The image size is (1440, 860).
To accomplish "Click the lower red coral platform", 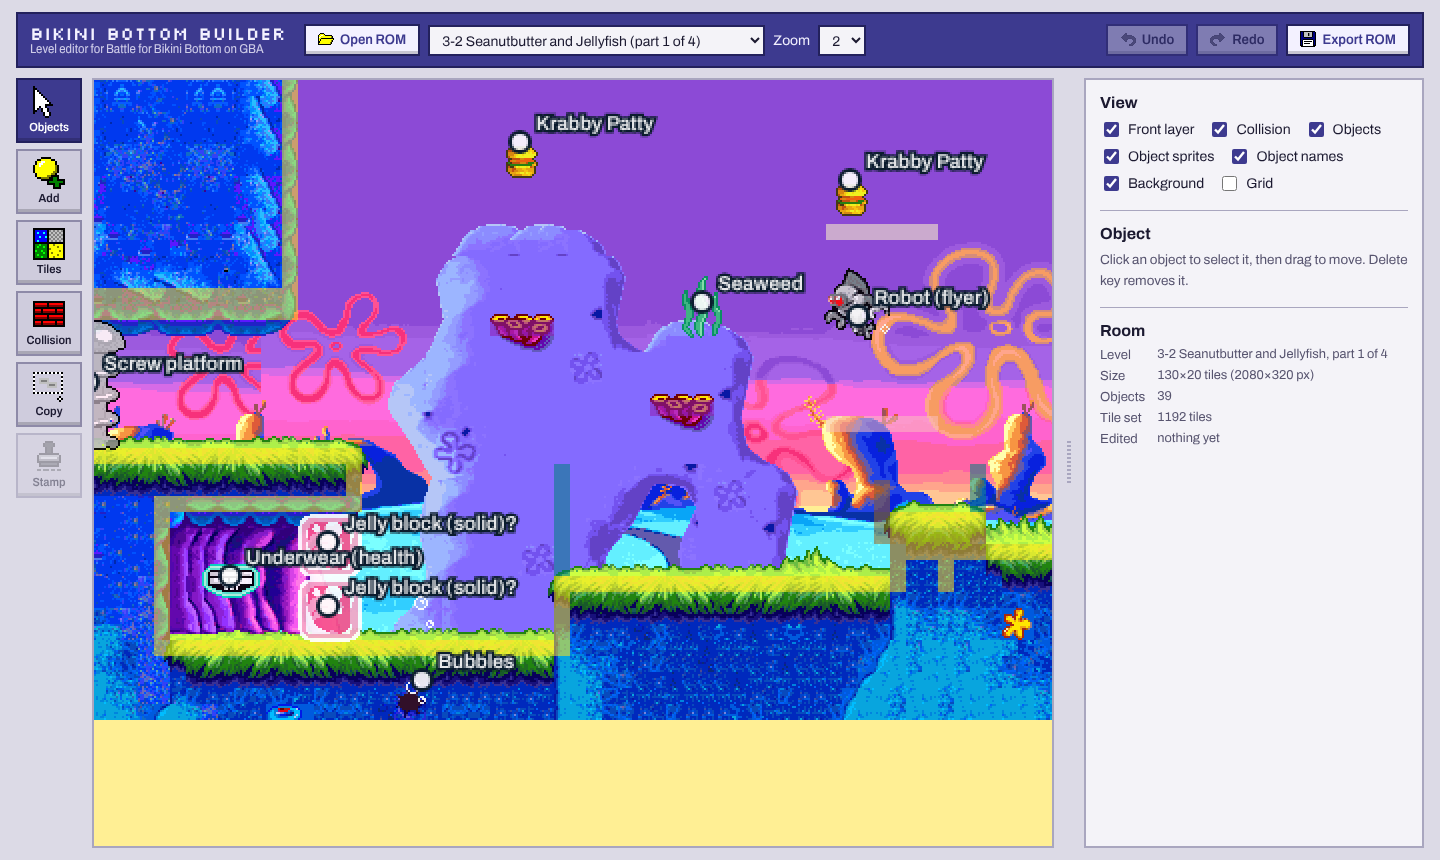I will (x=682, y=409).
